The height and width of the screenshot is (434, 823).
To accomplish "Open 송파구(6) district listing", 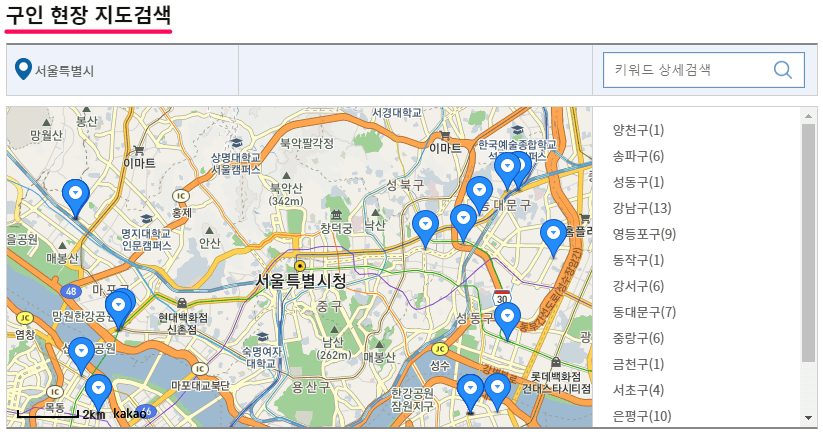I will 638,156.
